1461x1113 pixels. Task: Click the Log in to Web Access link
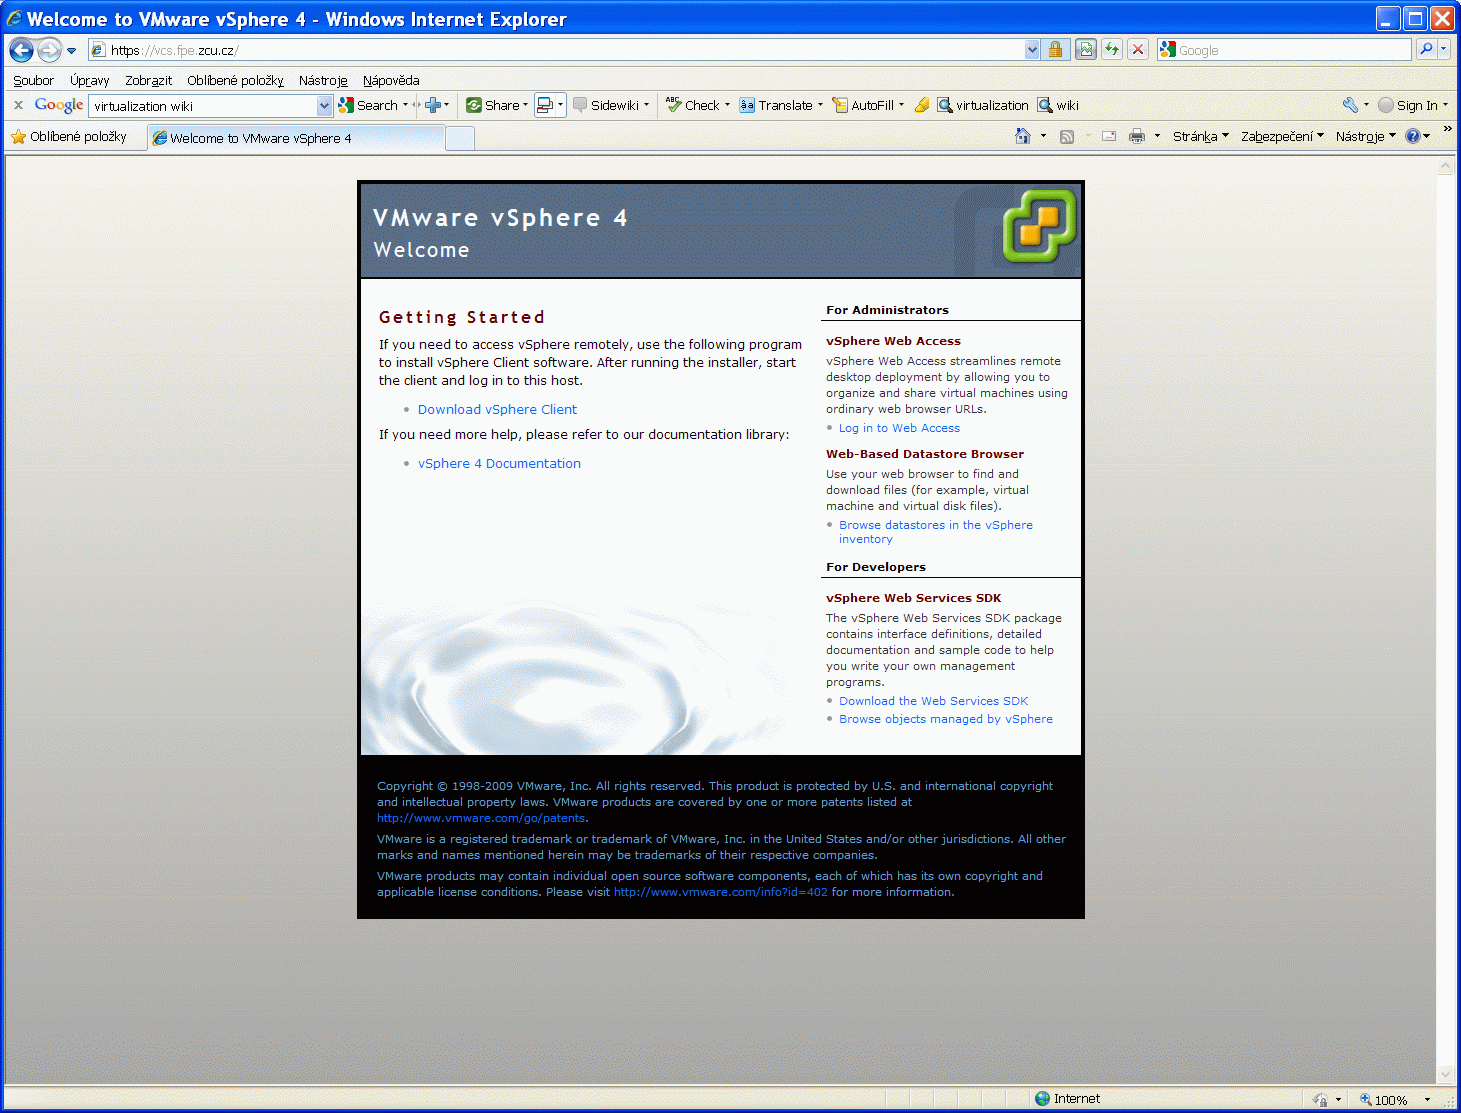[899, 428]
